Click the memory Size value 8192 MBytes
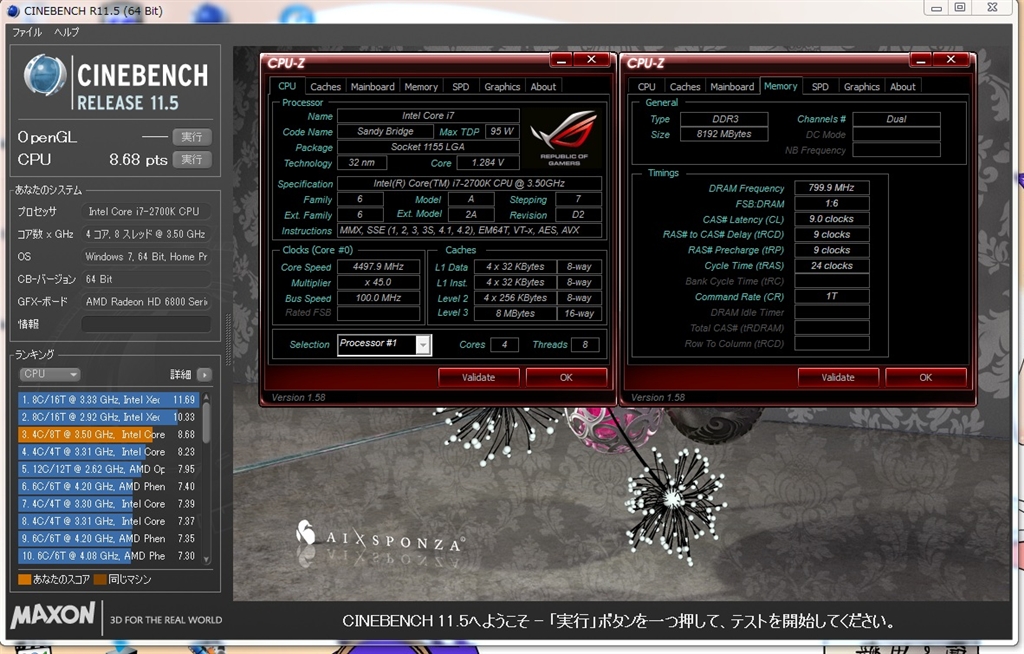The width and height of the screenshot is (1024, 654). click(724, 134)
